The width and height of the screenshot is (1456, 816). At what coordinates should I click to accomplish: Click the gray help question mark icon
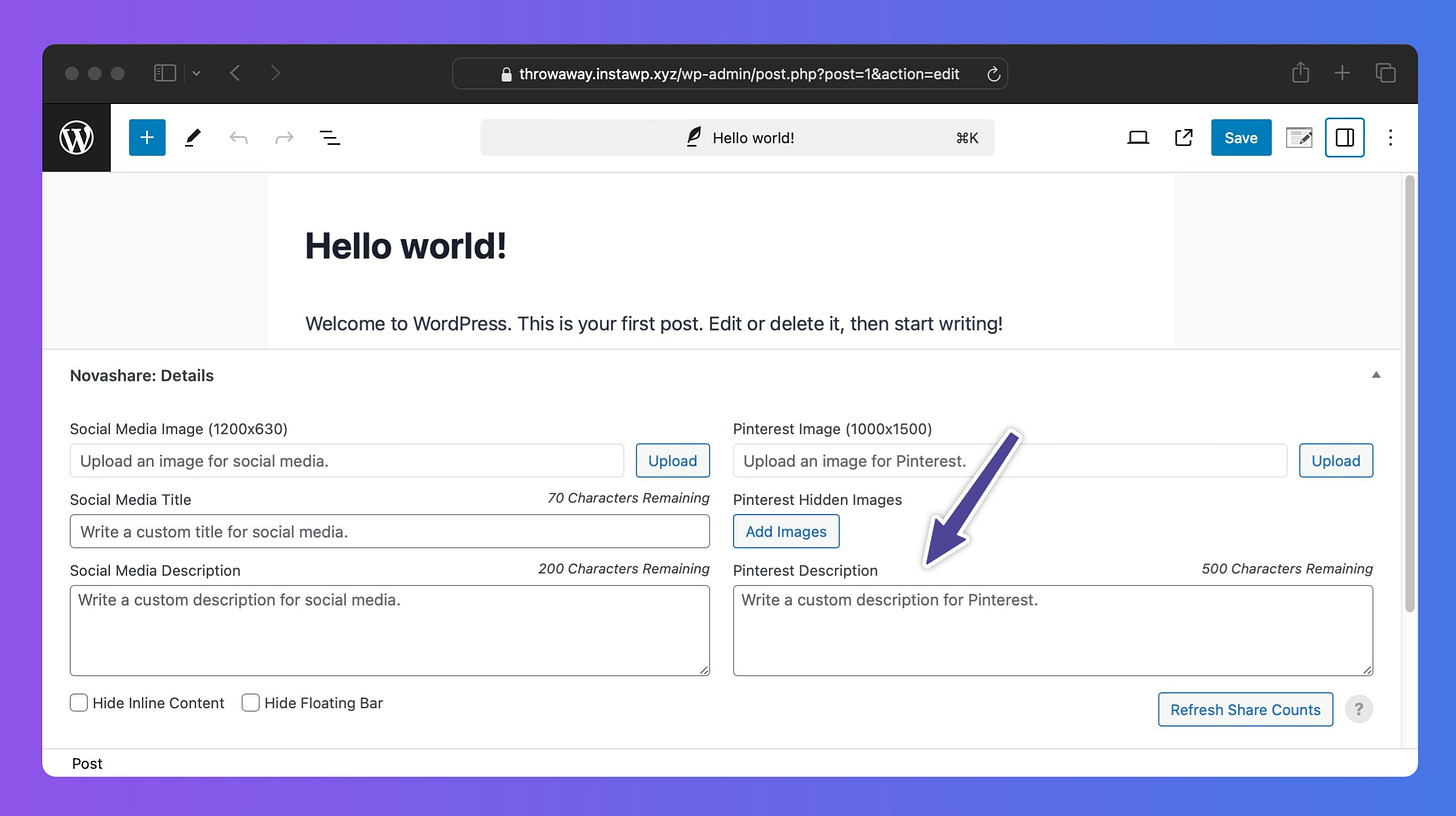tap(1359, 709)
